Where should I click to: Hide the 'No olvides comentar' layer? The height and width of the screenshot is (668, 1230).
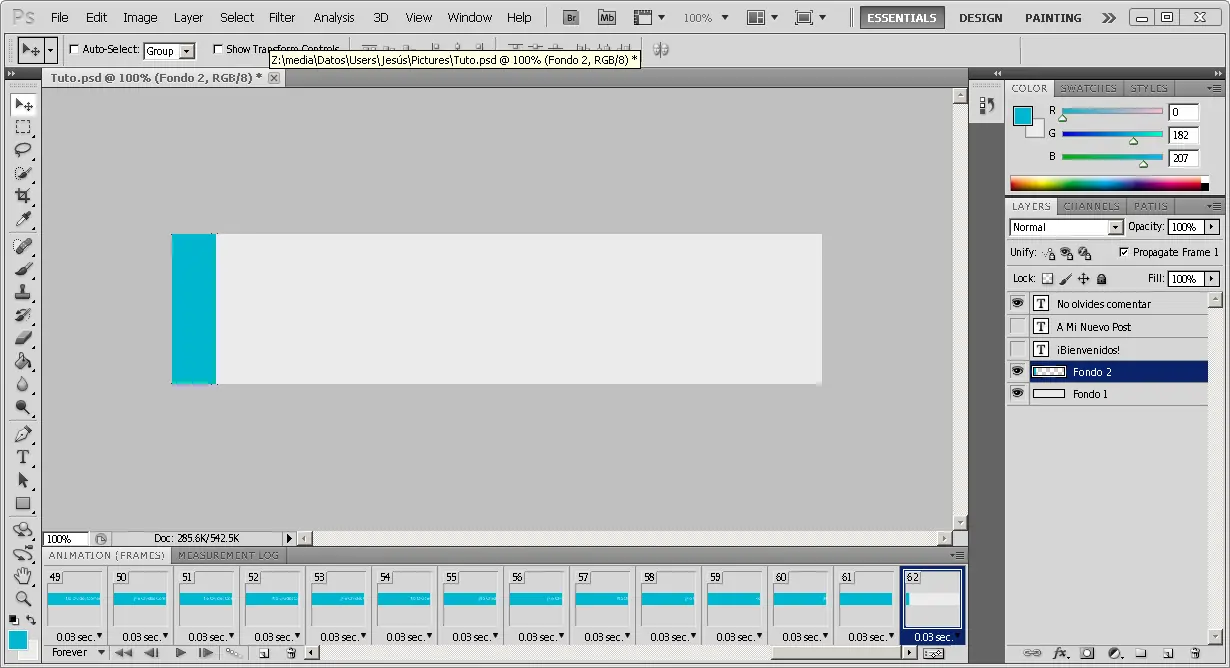tap(1017, 303)
